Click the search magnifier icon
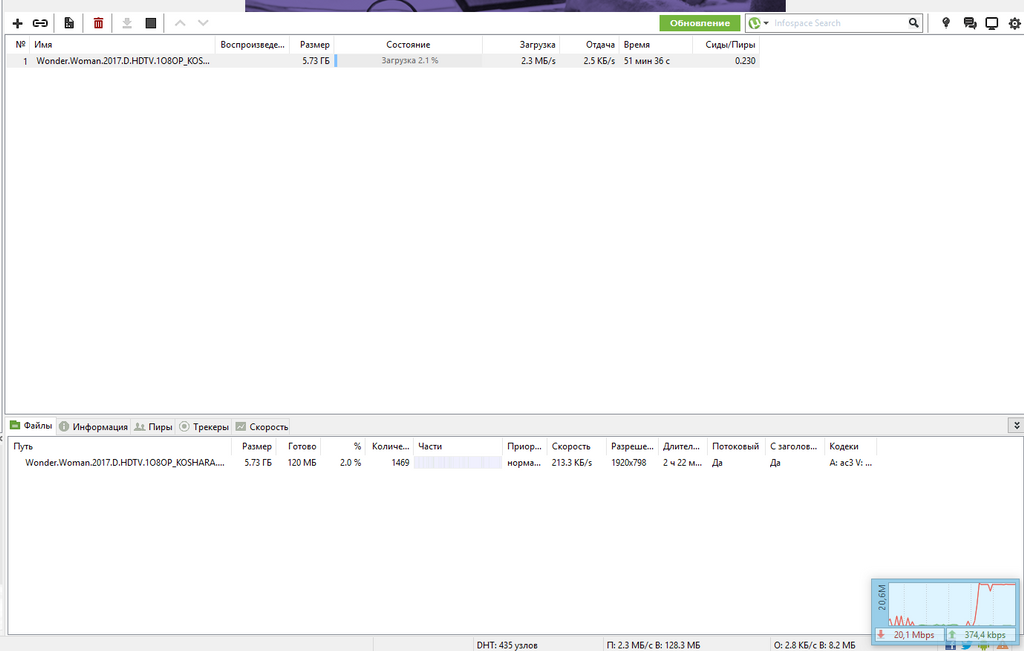 pyautogui.click(x=914, y=23)
